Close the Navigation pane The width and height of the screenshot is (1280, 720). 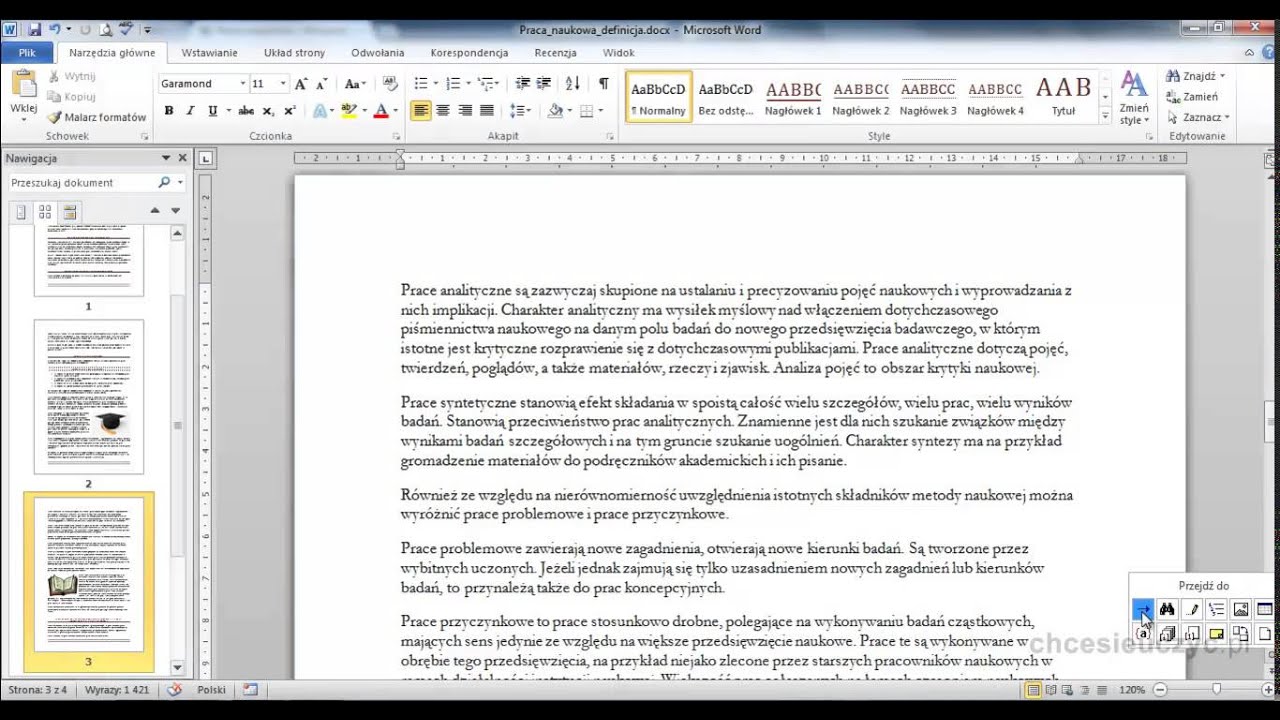click(x=183, y=158)
